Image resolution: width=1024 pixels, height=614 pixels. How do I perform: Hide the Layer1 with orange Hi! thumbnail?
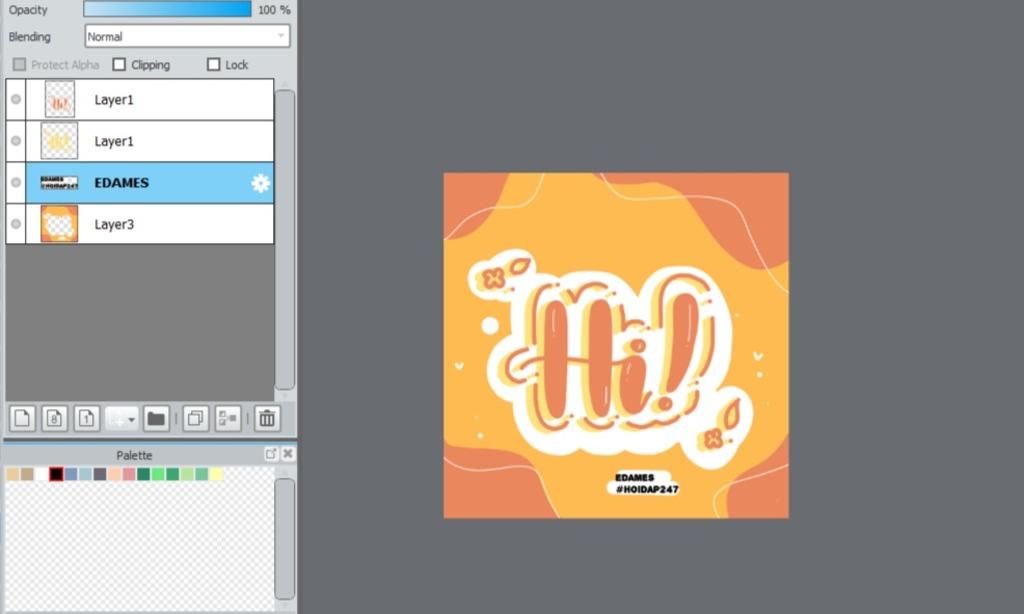(16, 99)
